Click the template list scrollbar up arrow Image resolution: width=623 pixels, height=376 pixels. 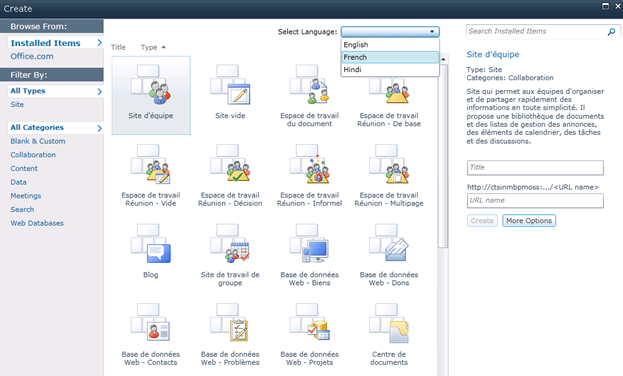tap(443, 59)
